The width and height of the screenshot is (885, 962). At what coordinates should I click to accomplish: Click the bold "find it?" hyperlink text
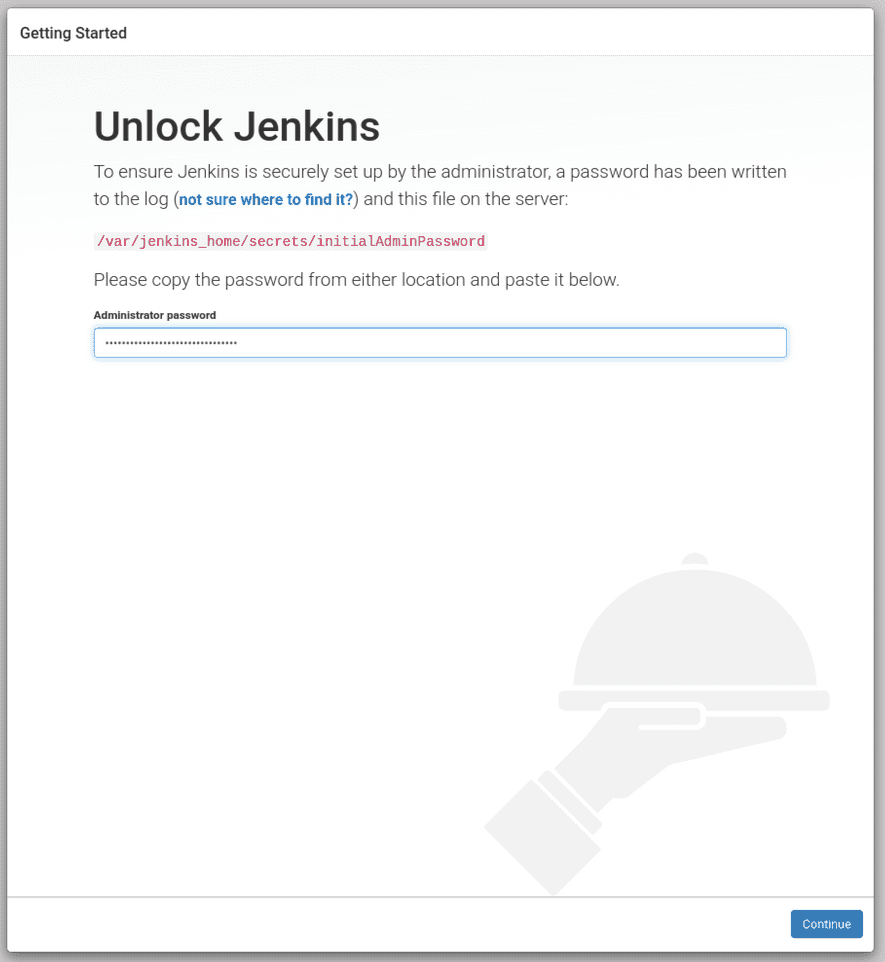click(x=330, y=199)
